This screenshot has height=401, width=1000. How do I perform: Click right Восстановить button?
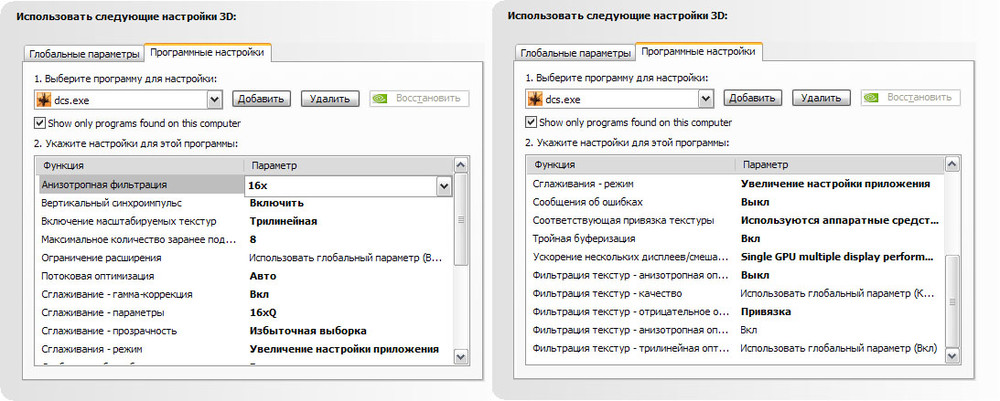click(x=910, y=98)
